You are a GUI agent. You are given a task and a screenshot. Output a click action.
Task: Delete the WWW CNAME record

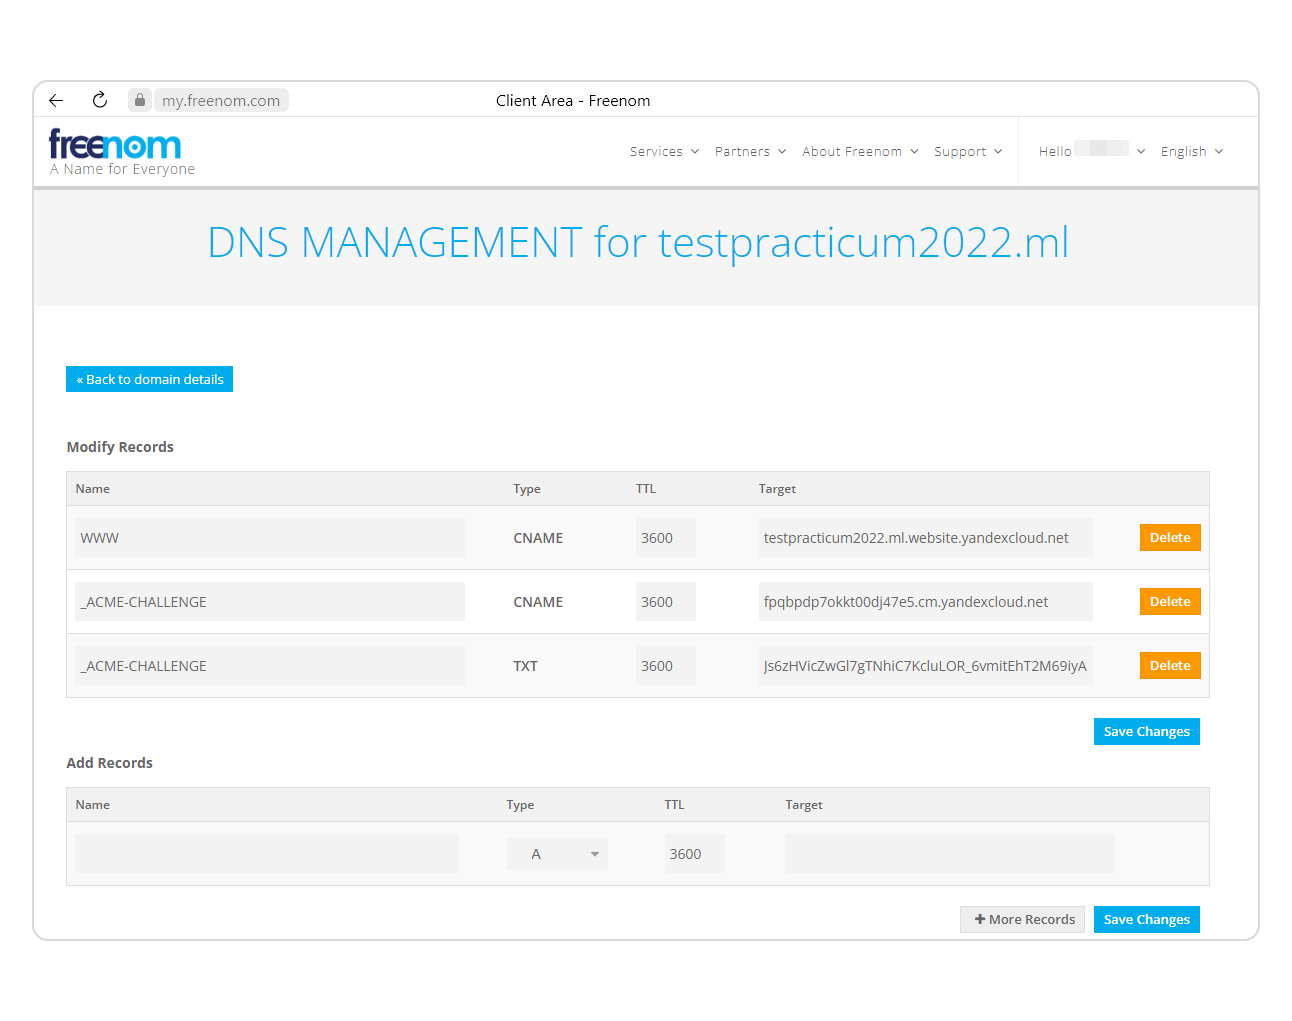(x=1170, y=538)
